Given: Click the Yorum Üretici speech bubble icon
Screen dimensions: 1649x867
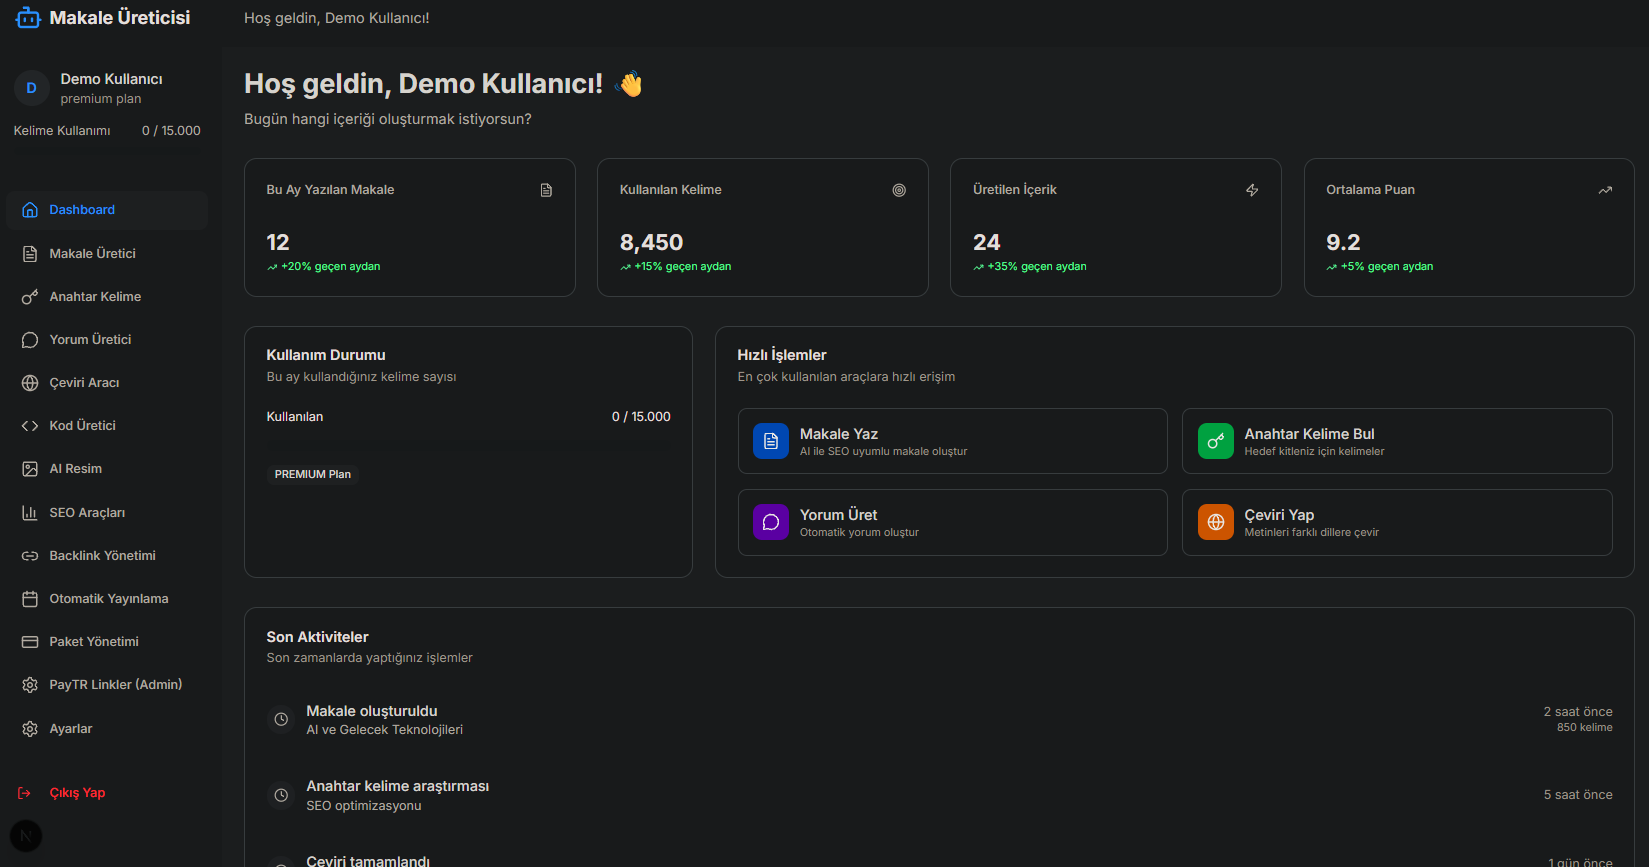Looking at the screenshot, I should click(30, 340).
